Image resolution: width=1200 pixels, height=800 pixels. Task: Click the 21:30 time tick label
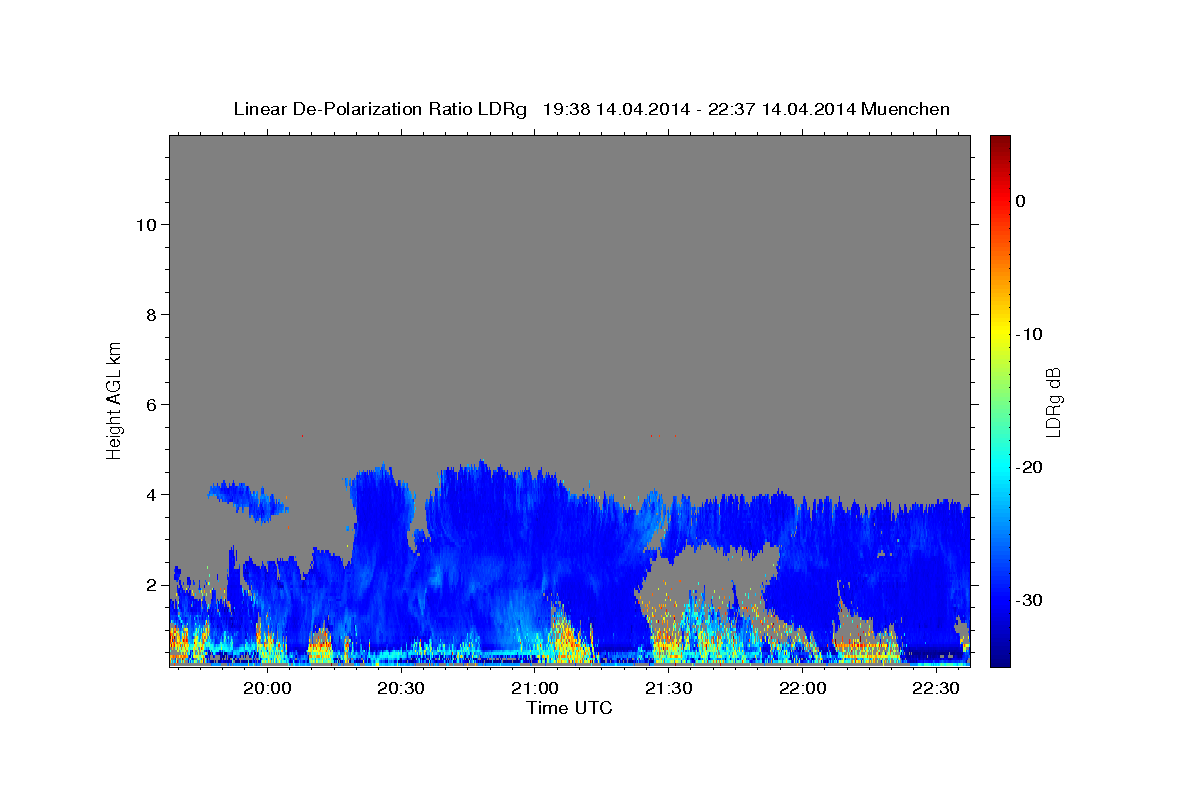click(x=669, y=688)
